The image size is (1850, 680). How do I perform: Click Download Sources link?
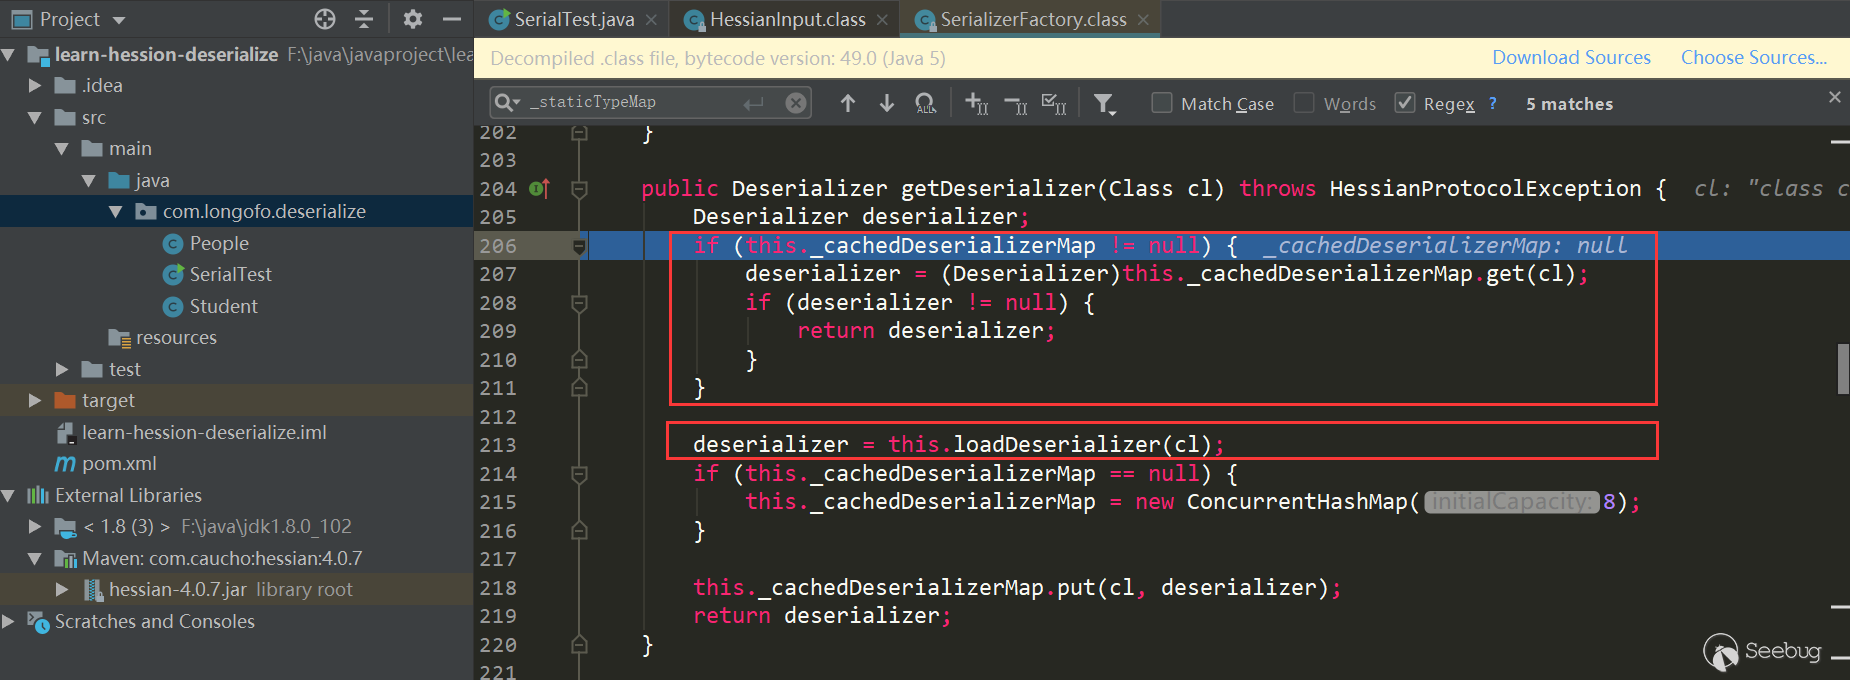pos(1571,58)
